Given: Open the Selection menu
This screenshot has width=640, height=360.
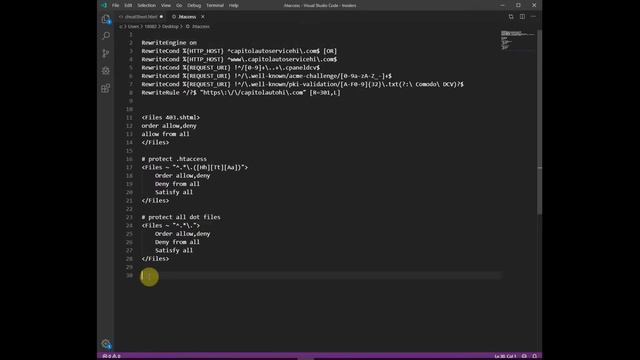Looking at the screenshot, I should [147, 5].
